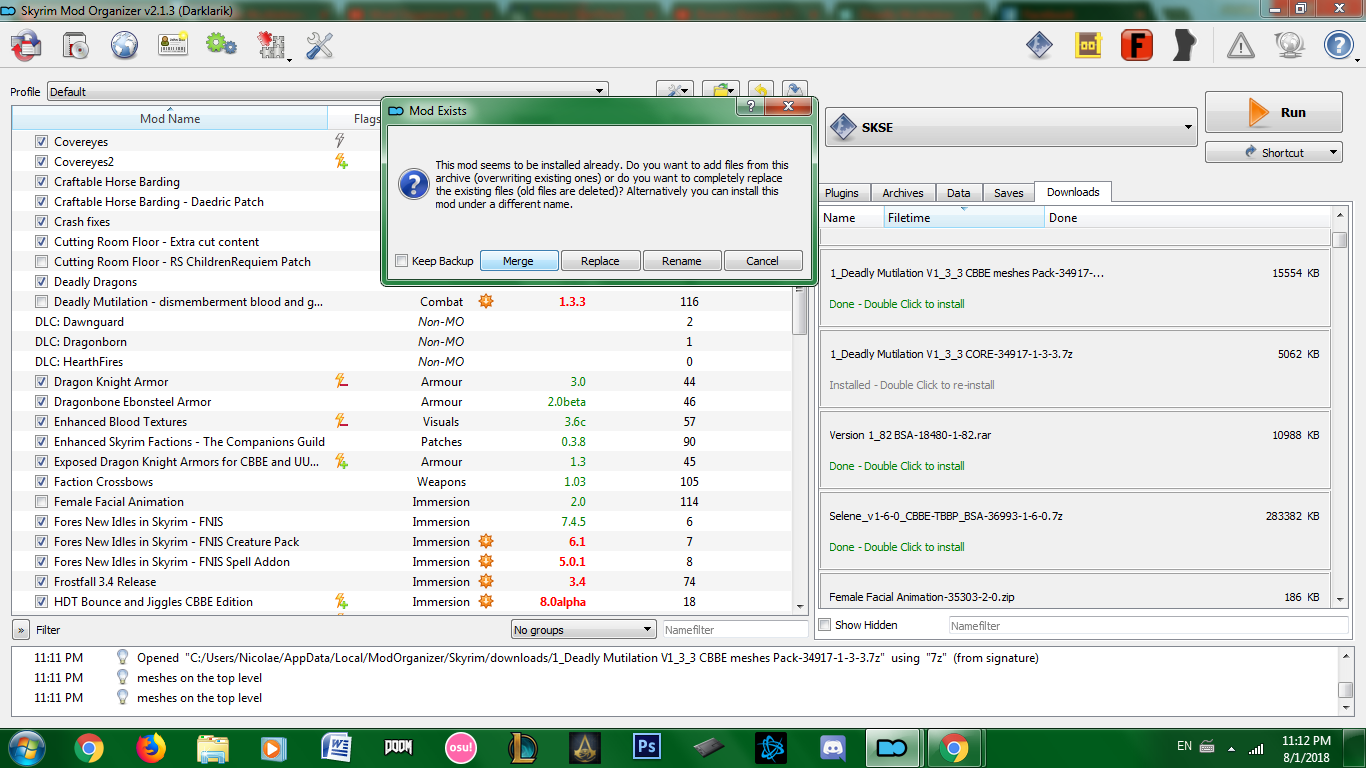Screen dimensions: 1366x768
Task: Disable the Crash fixes mod checkbox
Action: [41, 221]
